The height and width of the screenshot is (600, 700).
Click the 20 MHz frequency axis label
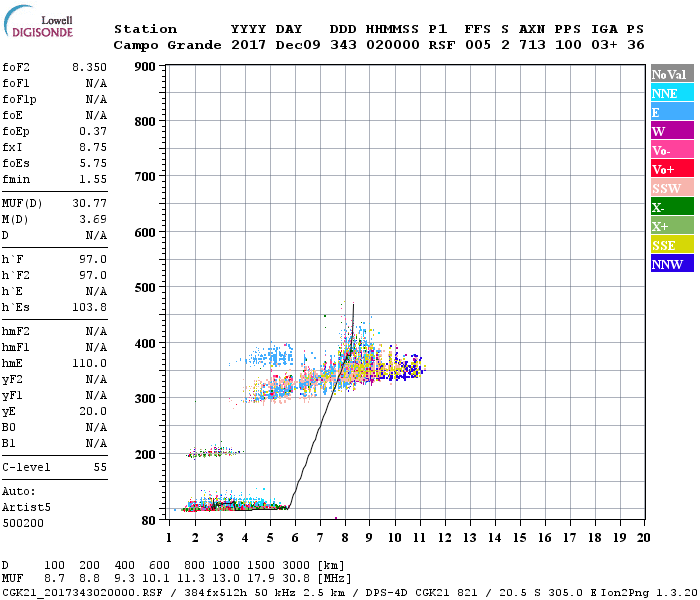[x=643, y=538]
